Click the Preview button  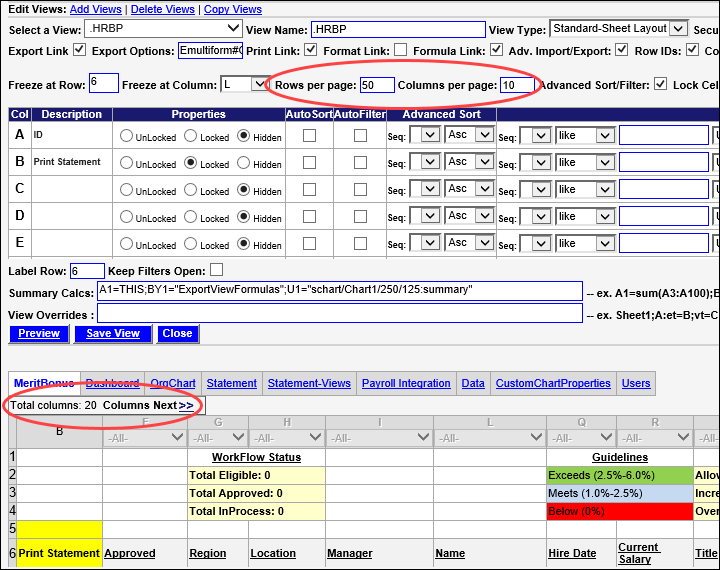click(x=39, y=333)
